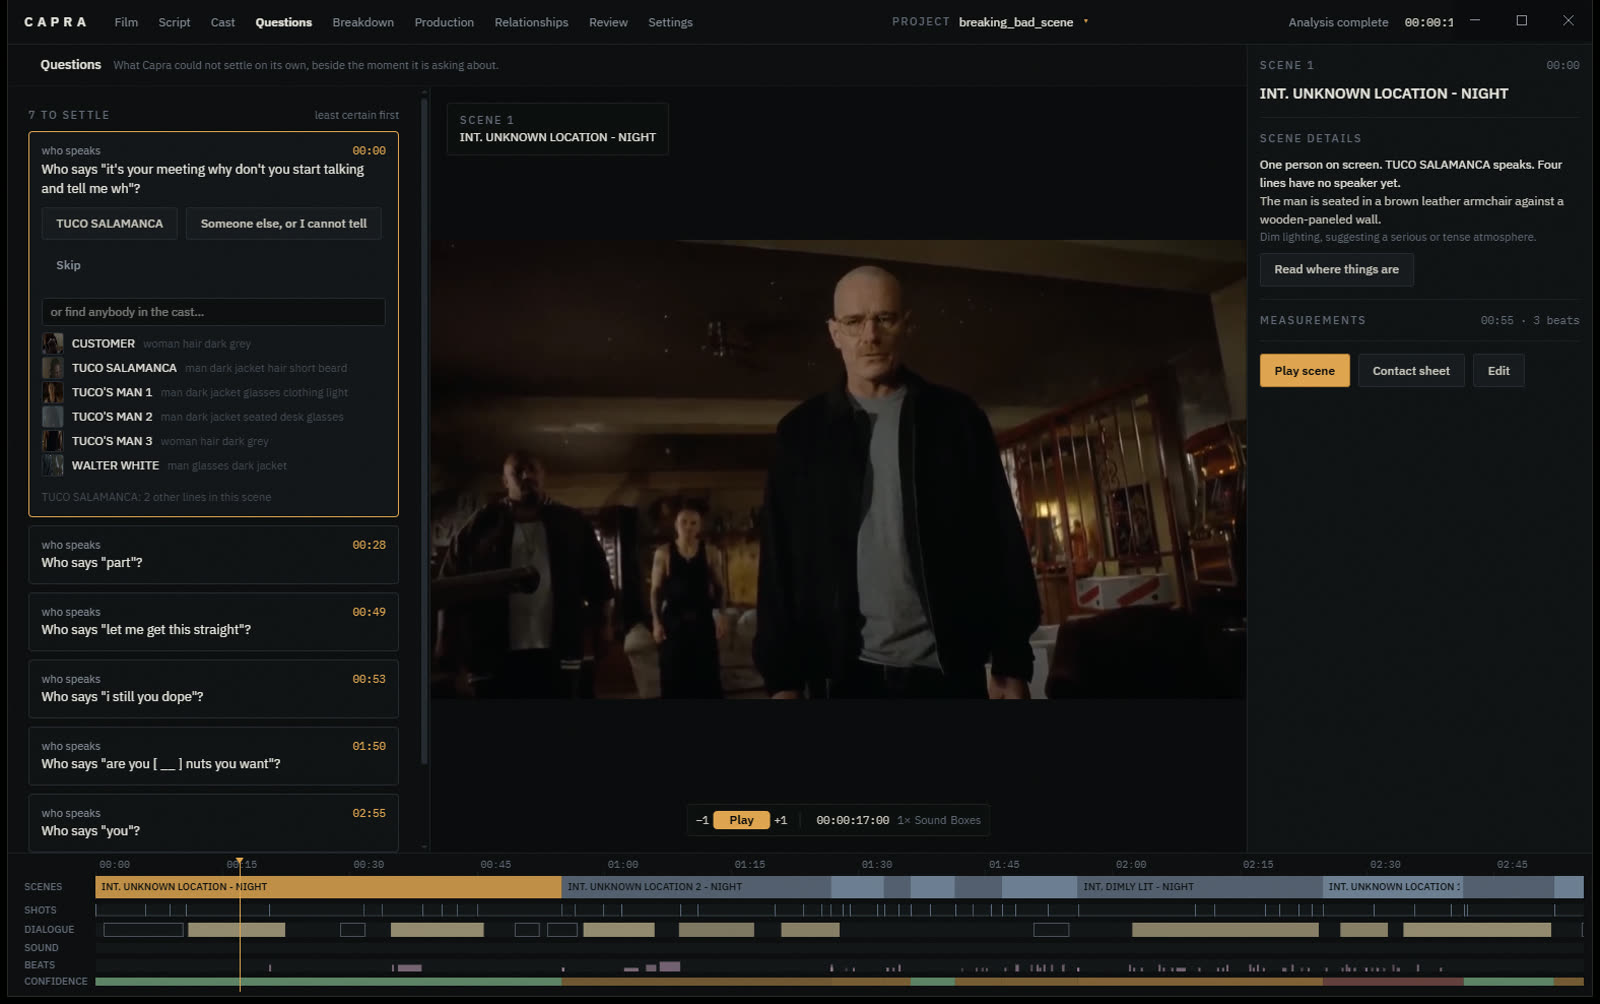The width and height of the screenshot is (1600, 1004).
Task: Pick TUCO'S MAN 1 from the cast list
Action: [213, 392]
